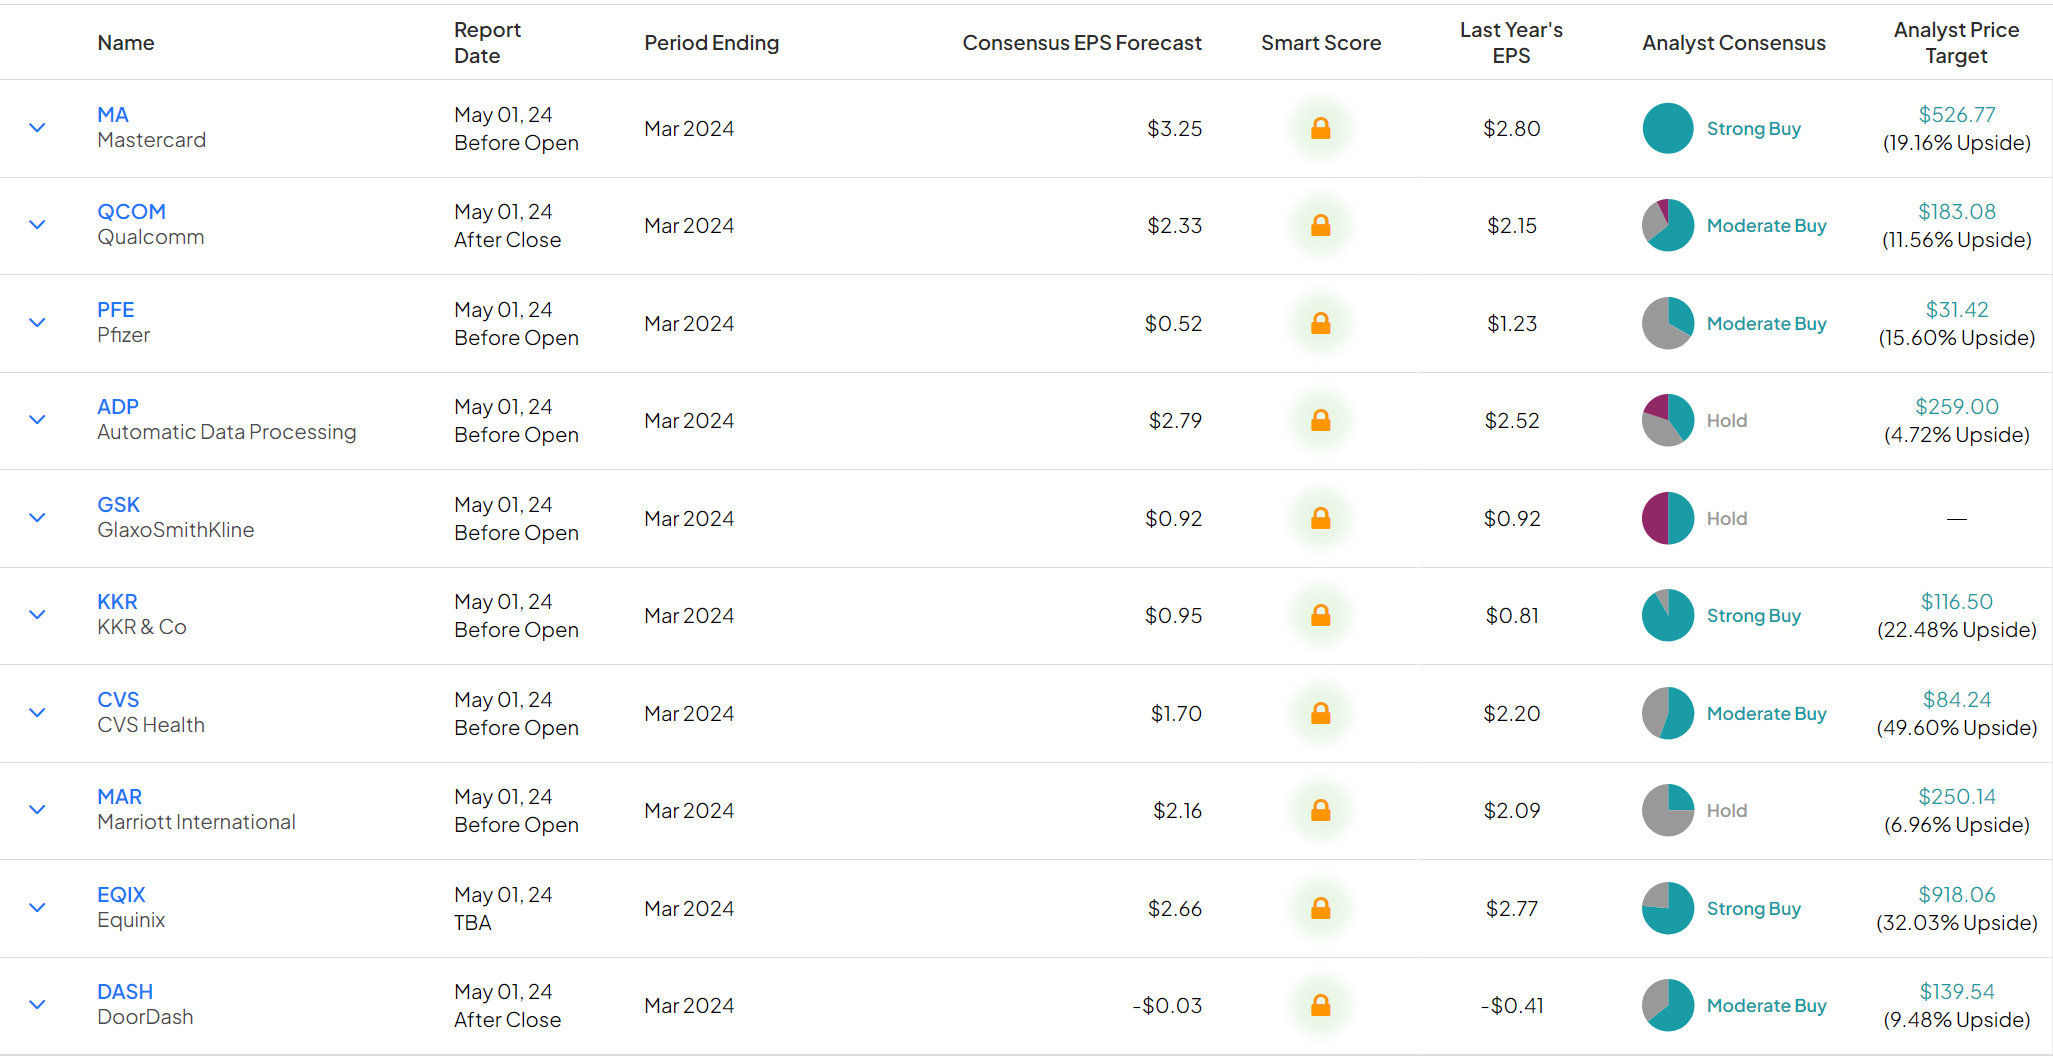2053x1057 pixels.
Task: Click Last Year's EPS column header
Action: click(1511, 43)
